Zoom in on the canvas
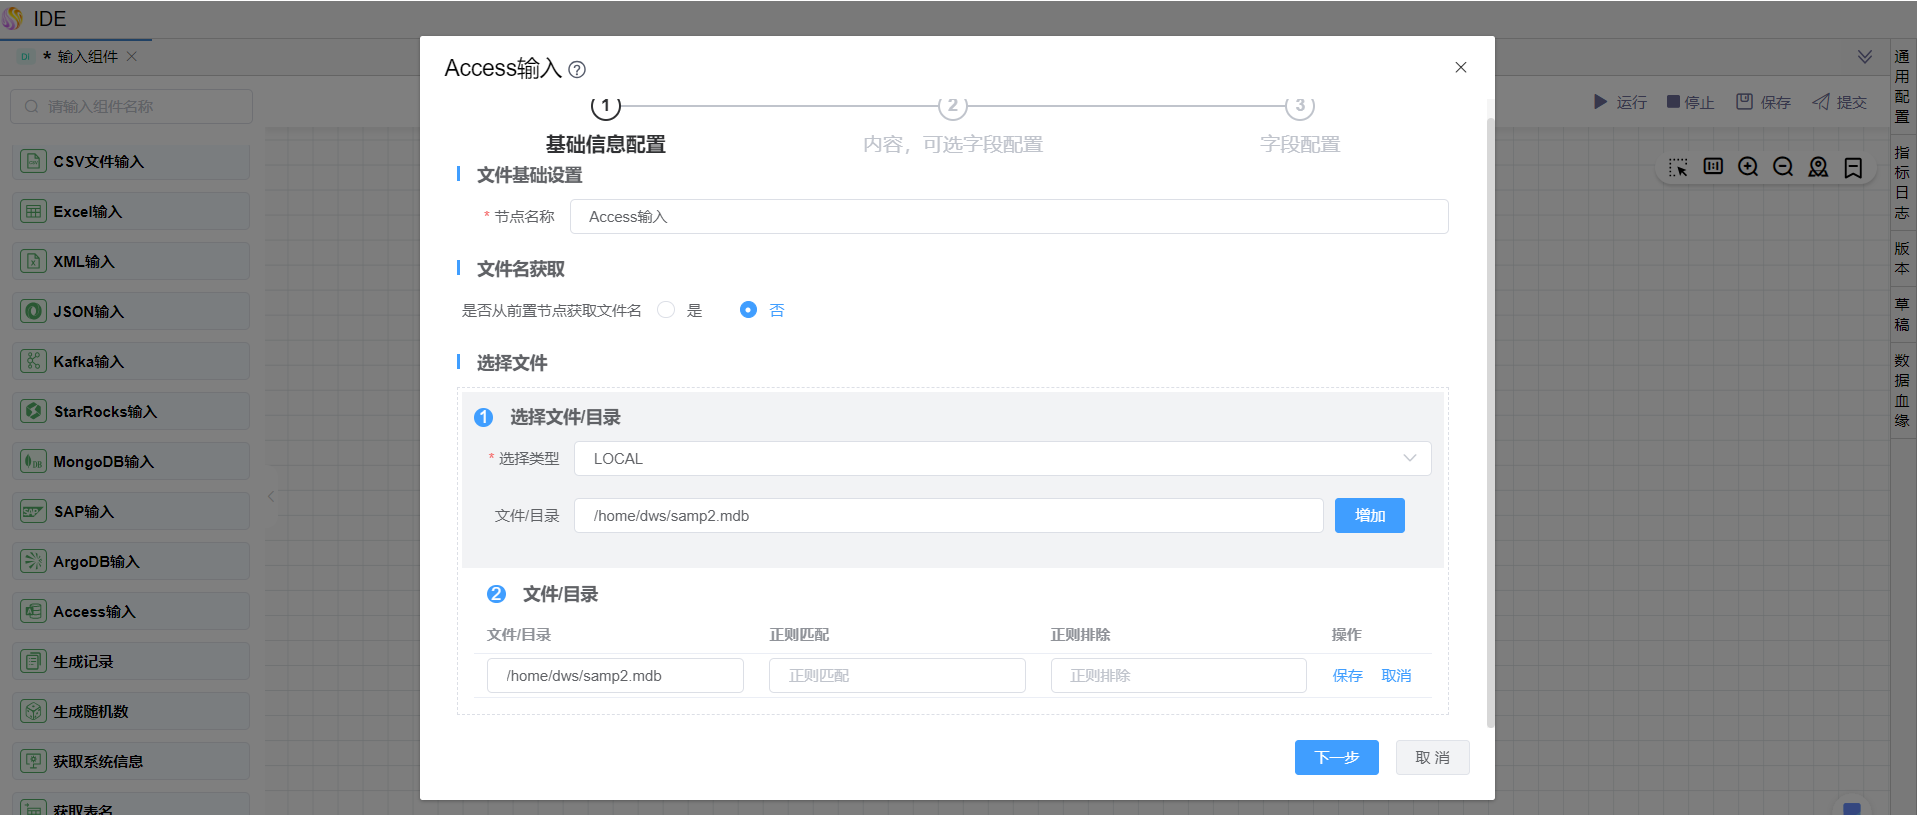 click(1748, 167)
